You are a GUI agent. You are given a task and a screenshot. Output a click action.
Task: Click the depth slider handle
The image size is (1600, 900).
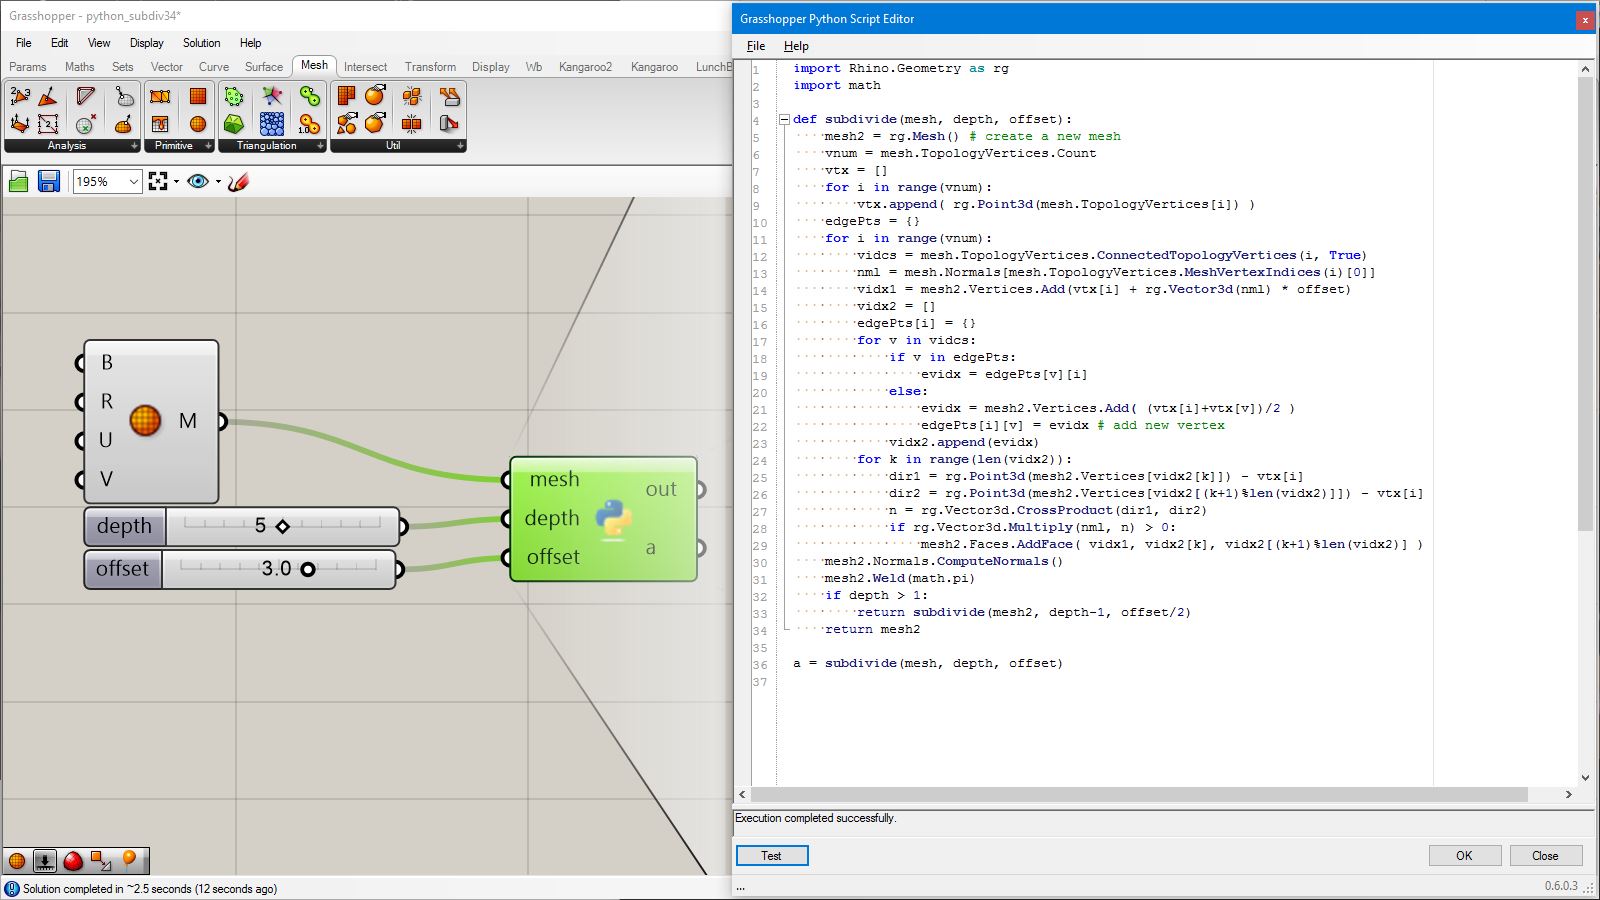point(282,526)
